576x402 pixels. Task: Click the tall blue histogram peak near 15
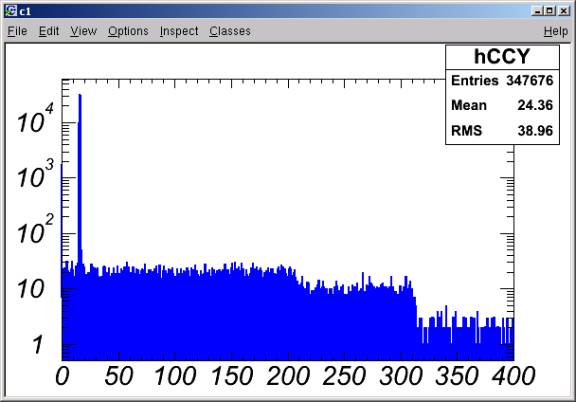click(x=80, y=176)
